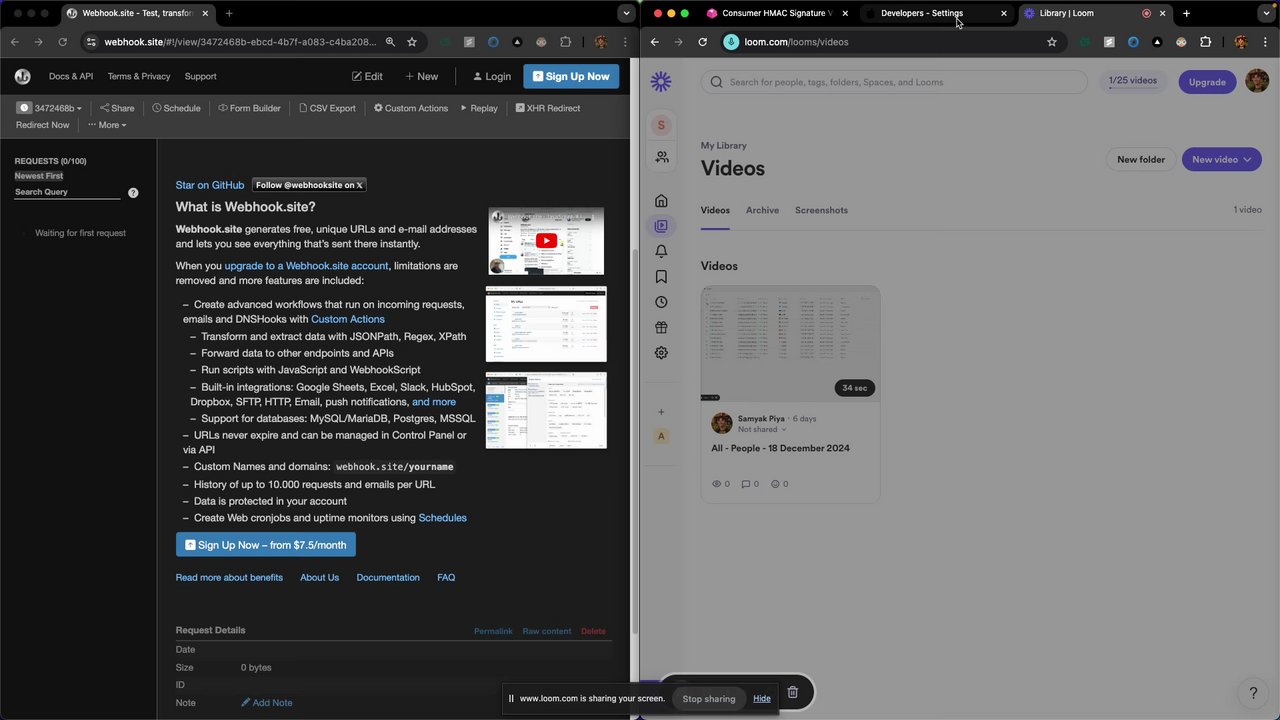Toggle Newest First sort order
The height and width of the screenshot is (720, 1280).
click(39, 176)
